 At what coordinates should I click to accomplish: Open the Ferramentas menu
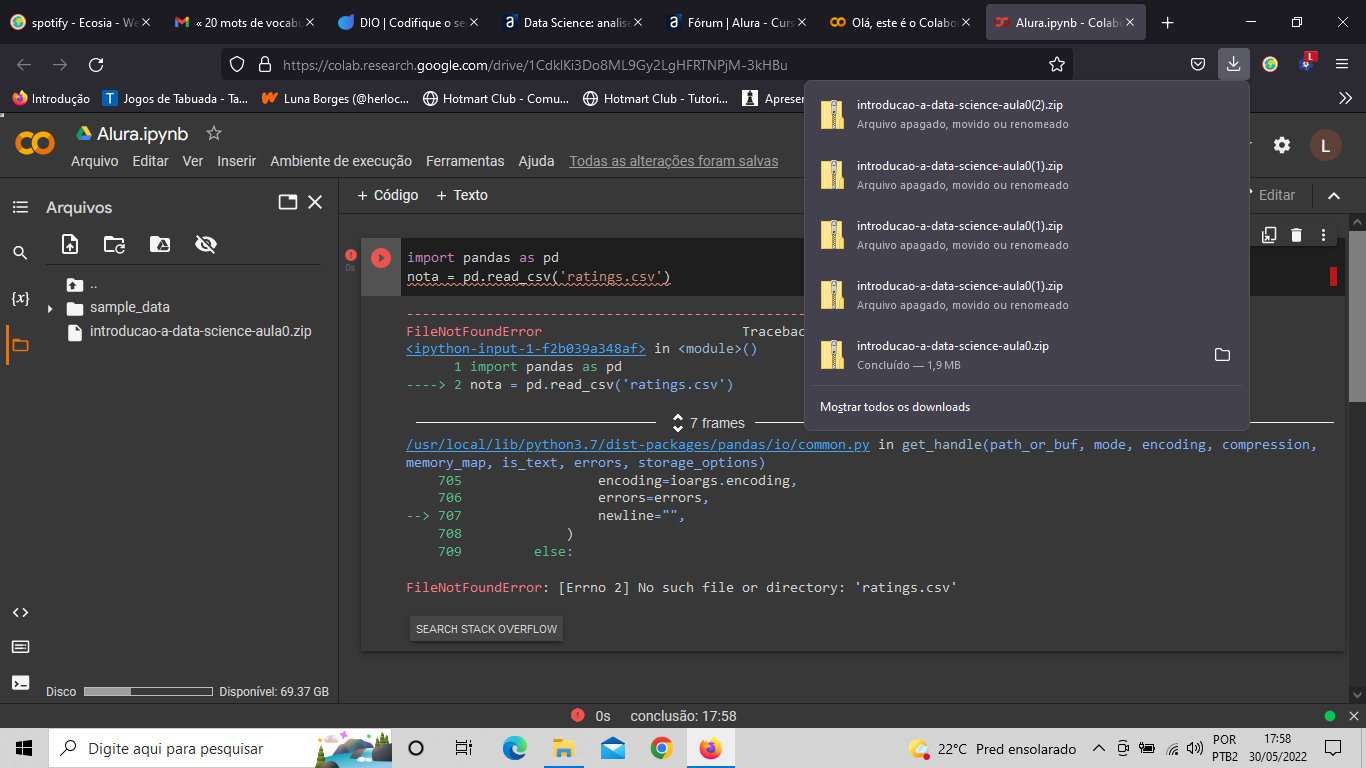point(465,161)
